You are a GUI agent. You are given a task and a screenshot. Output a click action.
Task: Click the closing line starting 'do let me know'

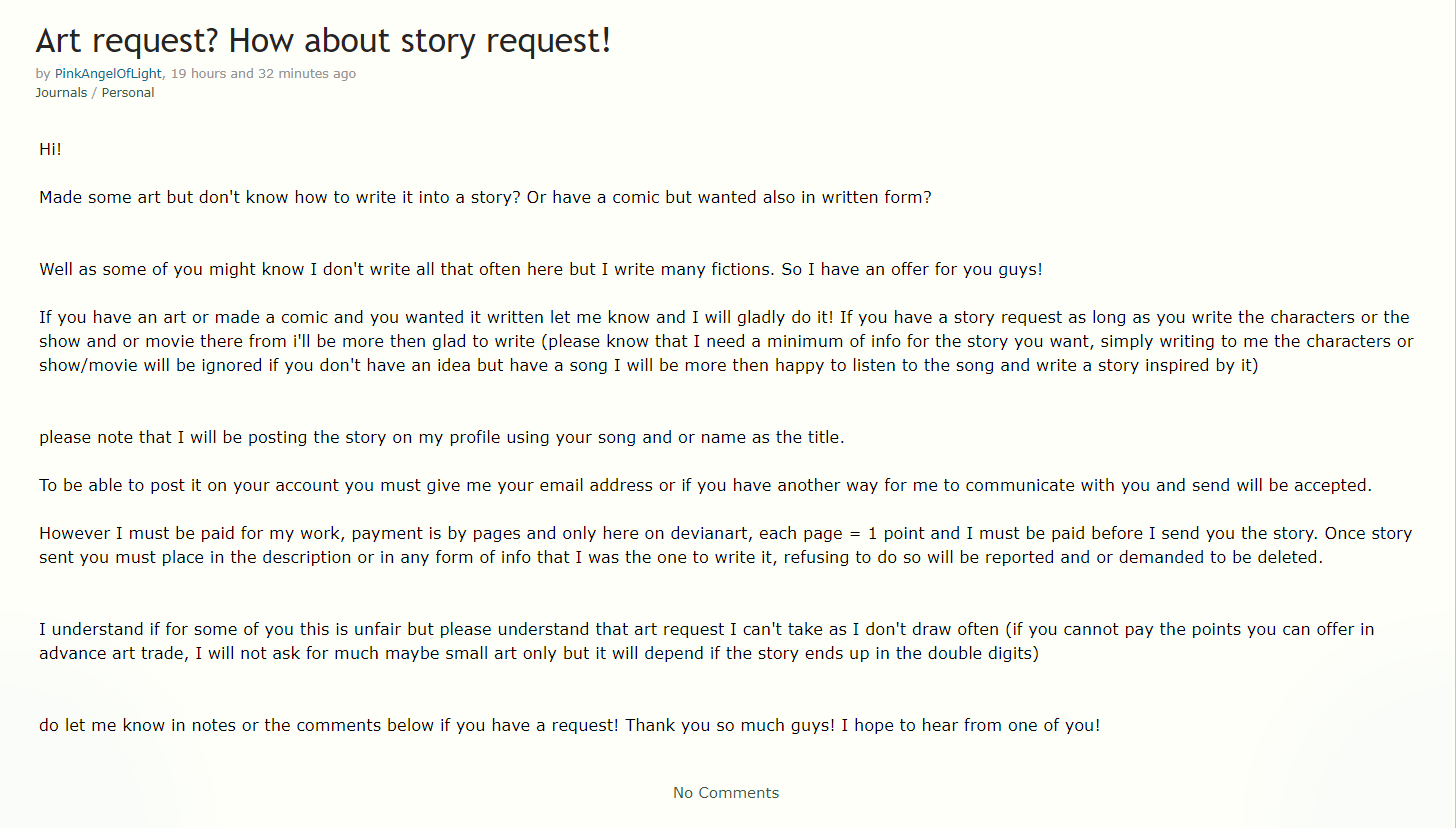point(569,725)
